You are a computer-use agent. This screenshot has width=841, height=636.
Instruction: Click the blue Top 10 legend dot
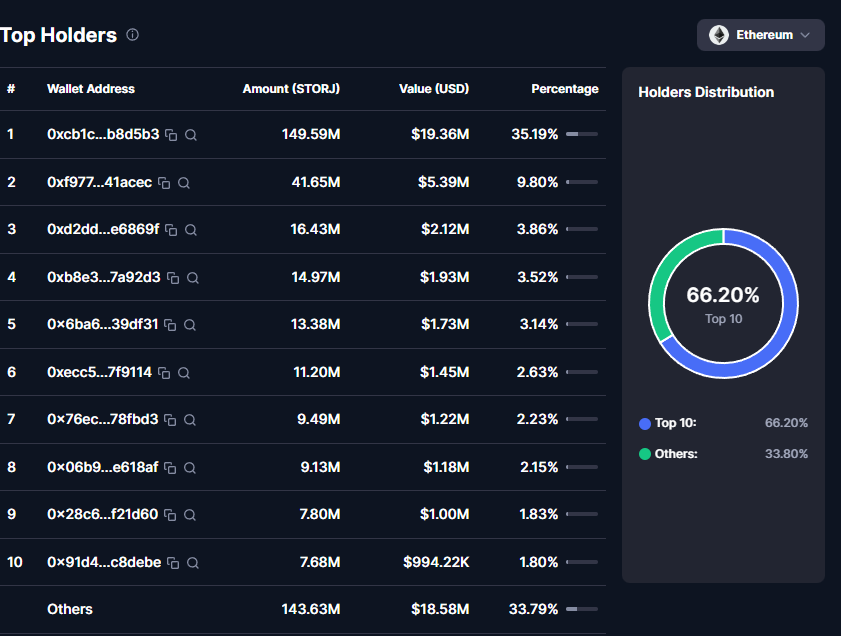pyautogui.click(x=645, y=424)
